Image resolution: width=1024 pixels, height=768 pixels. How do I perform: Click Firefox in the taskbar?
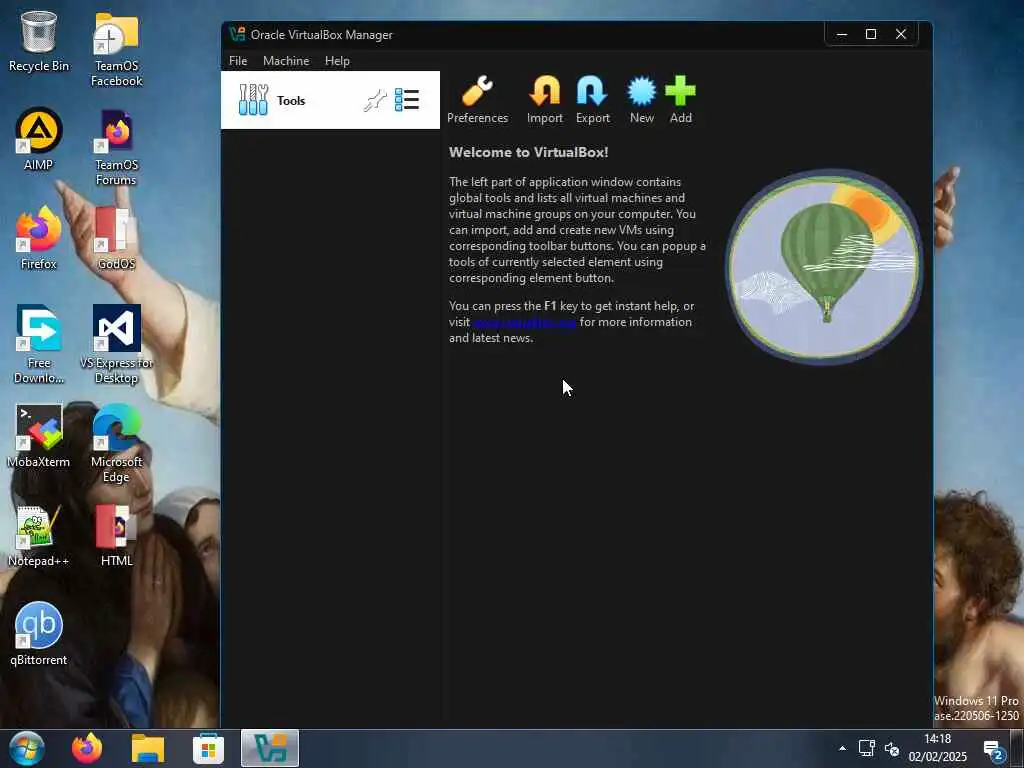[x=87, y=748]
